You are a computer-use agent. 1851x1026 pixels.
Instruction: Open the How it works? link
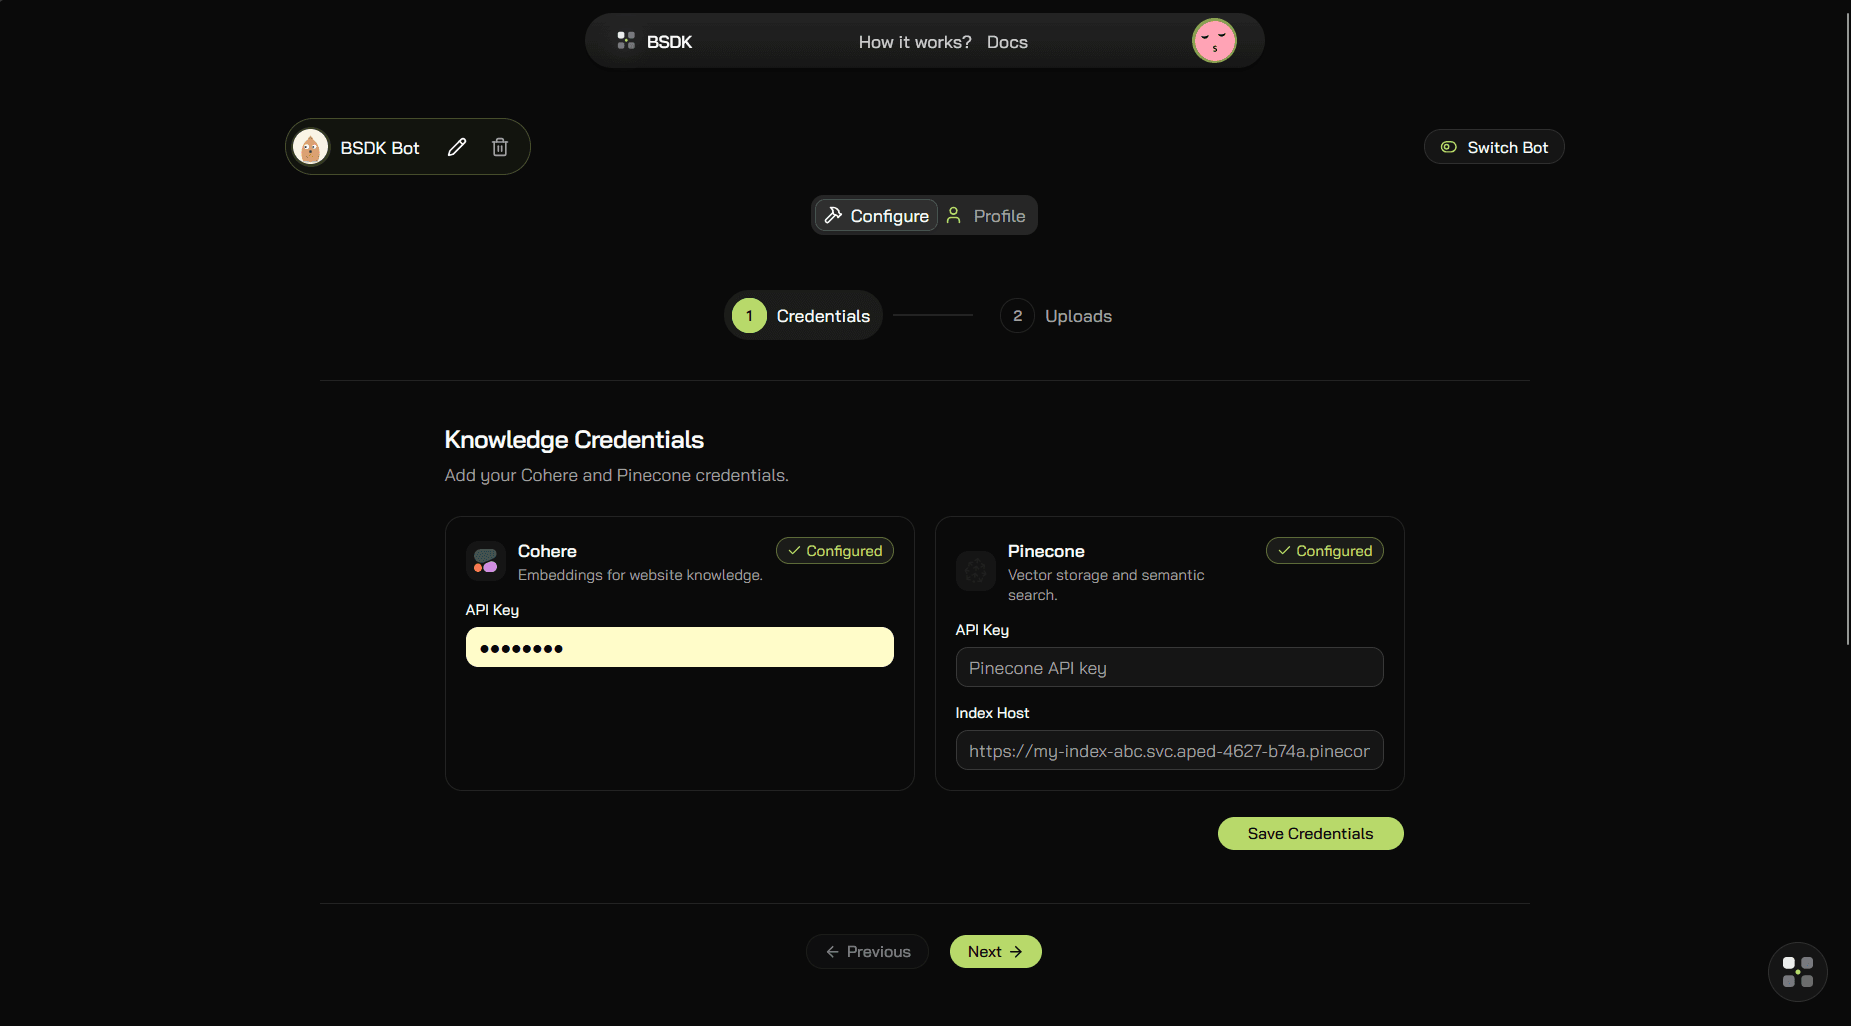[915, 42]
